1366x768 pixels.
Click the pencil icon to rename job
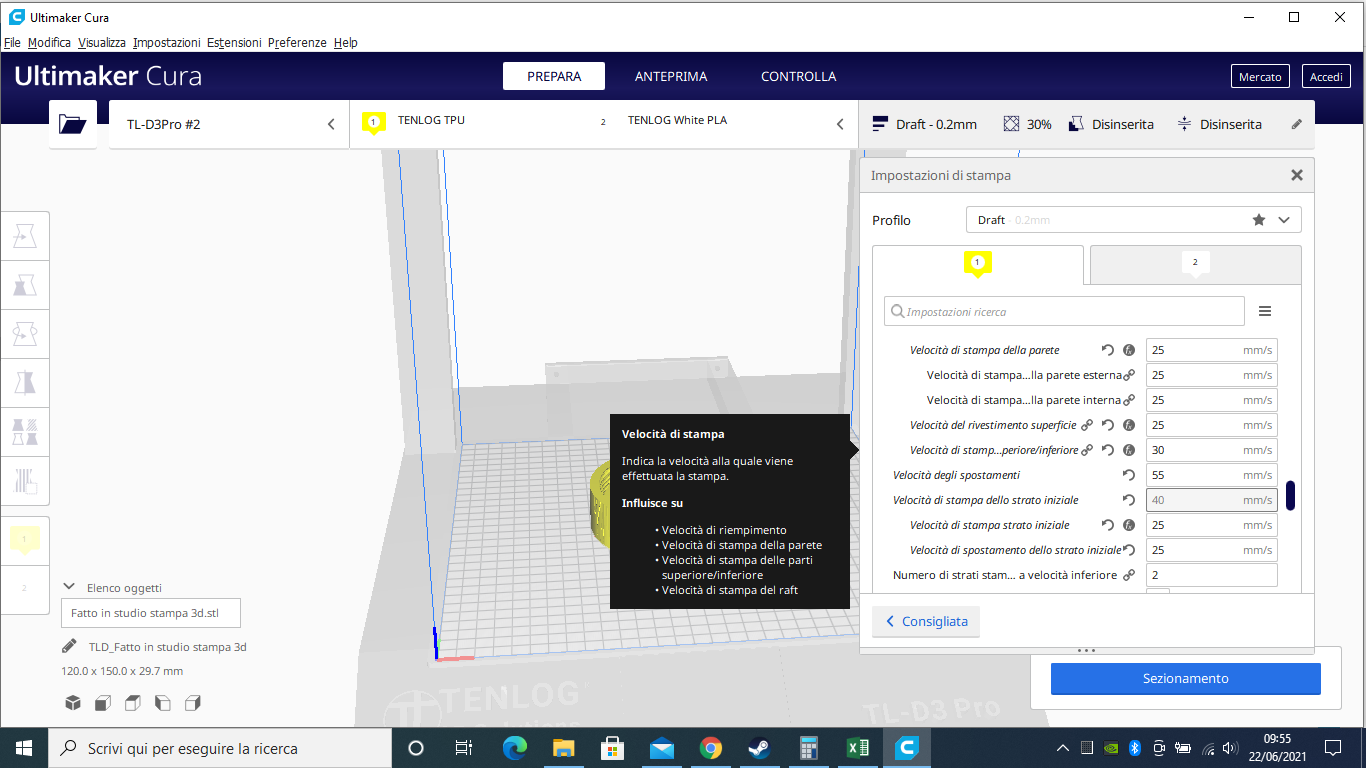pyautogui.click(x=69, y=647)
